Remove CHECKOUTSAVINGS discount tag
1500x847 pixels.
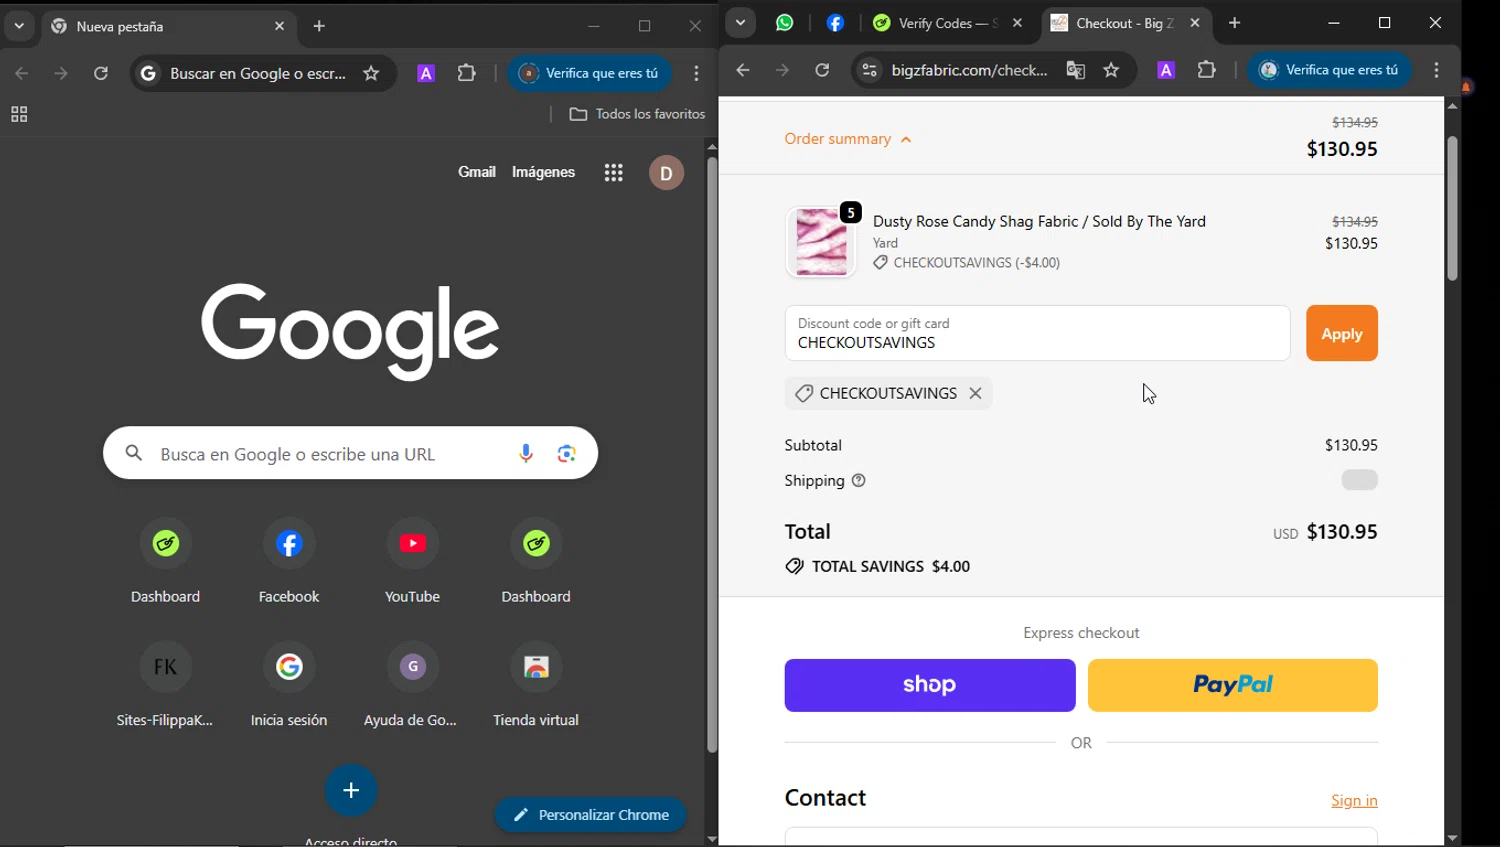[x=975, y=394]
